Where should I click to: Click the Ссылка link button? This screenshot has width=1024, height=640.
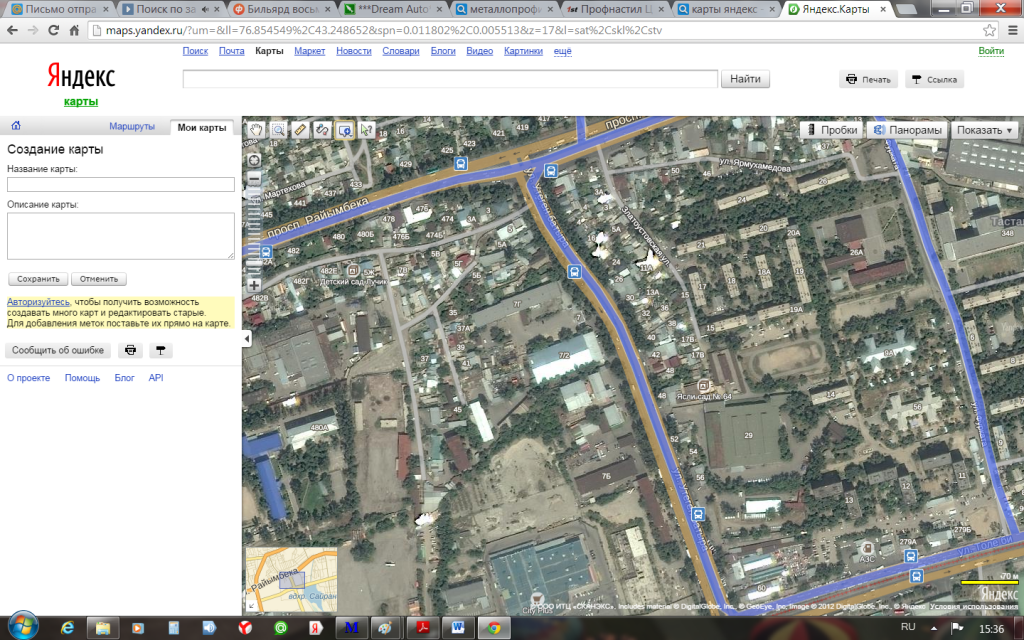(935, 80)
